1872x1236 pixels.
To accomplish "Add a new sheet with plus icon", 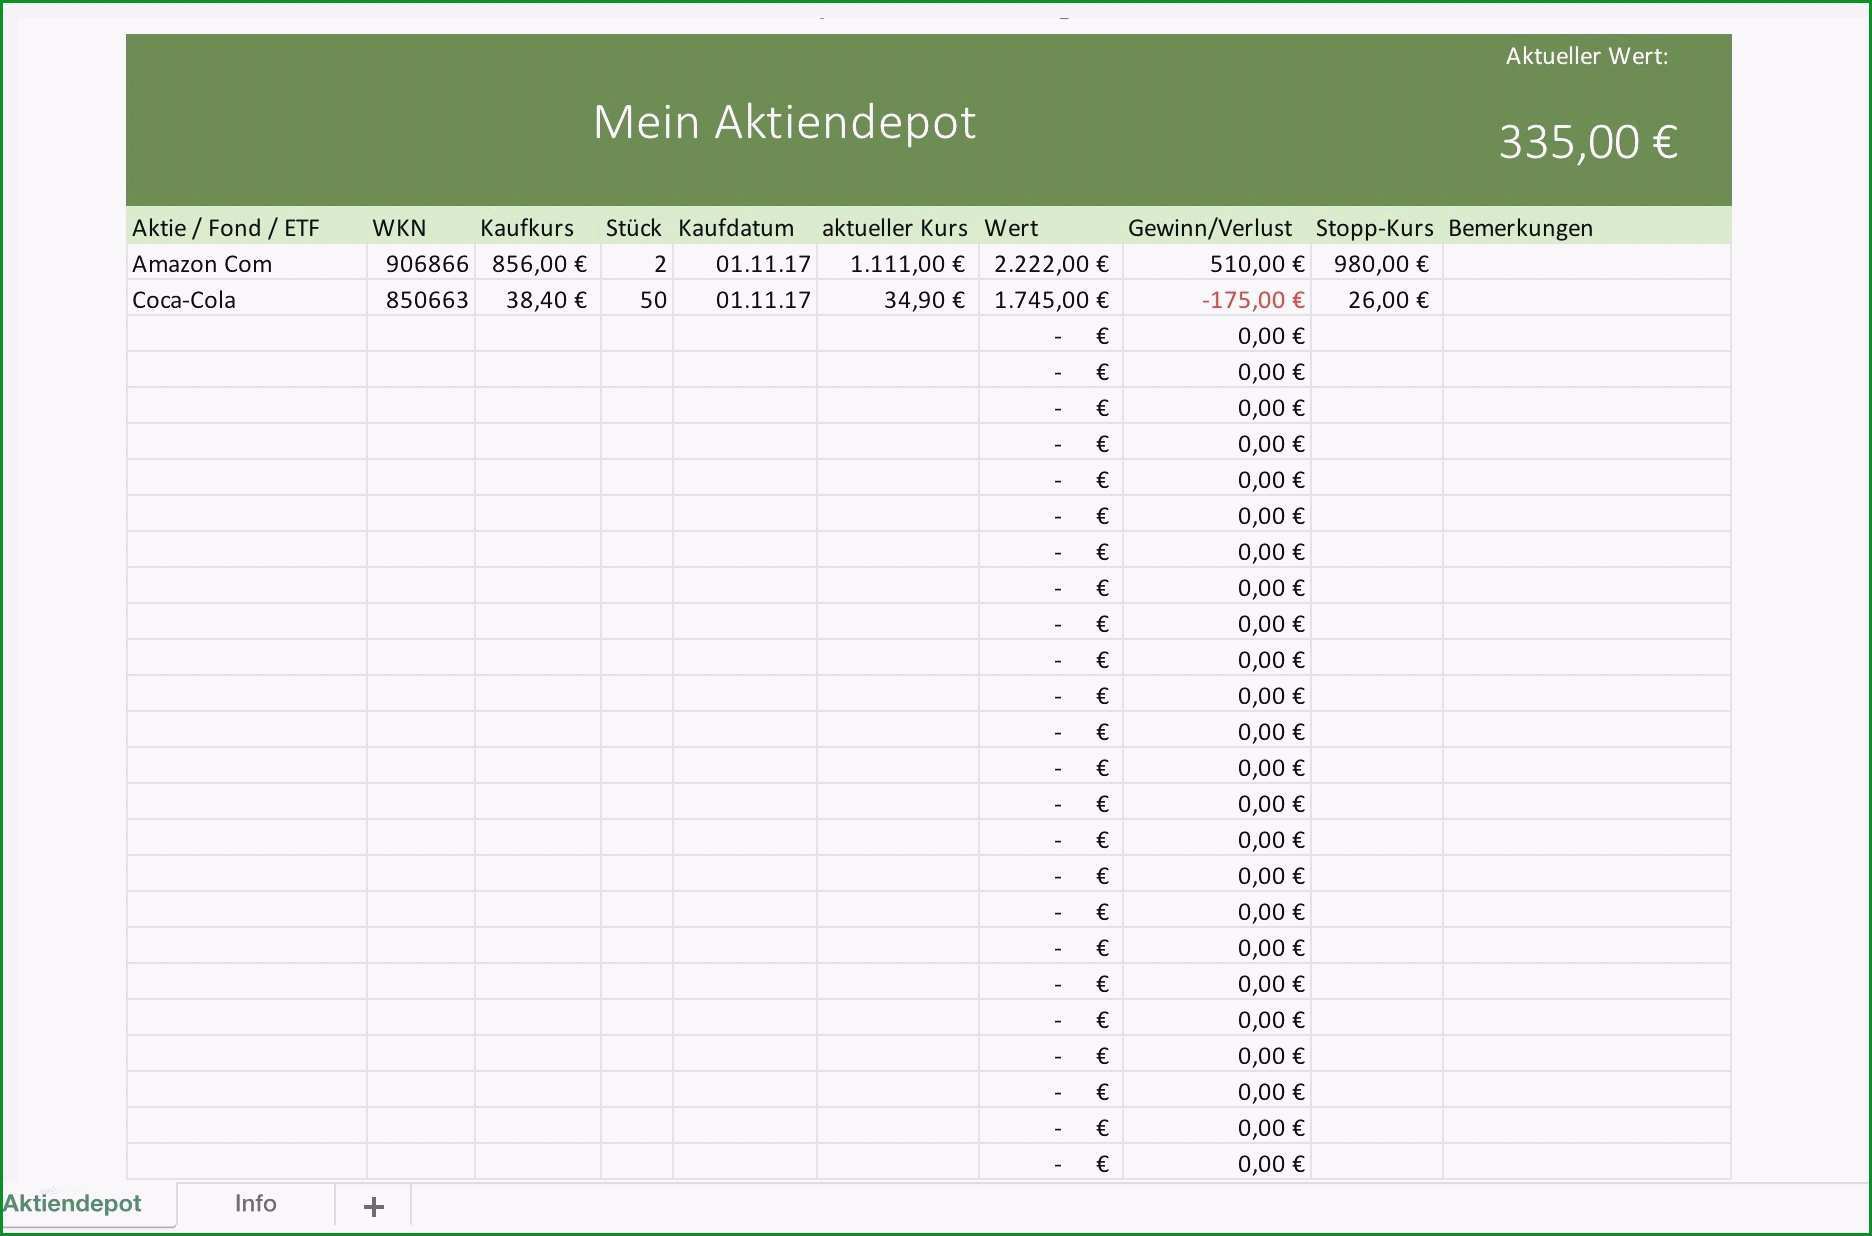I will coord(373,1206).
